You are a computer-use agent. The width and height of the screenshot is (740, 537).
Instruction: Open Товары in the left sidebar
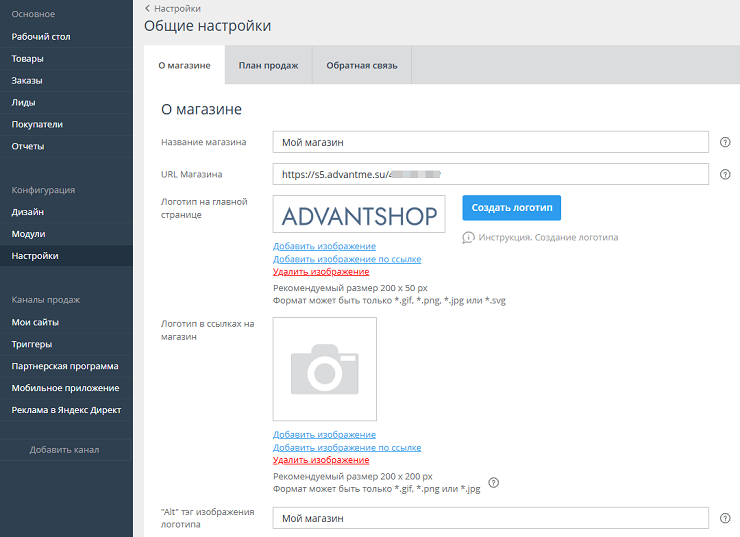click(27, 59)
